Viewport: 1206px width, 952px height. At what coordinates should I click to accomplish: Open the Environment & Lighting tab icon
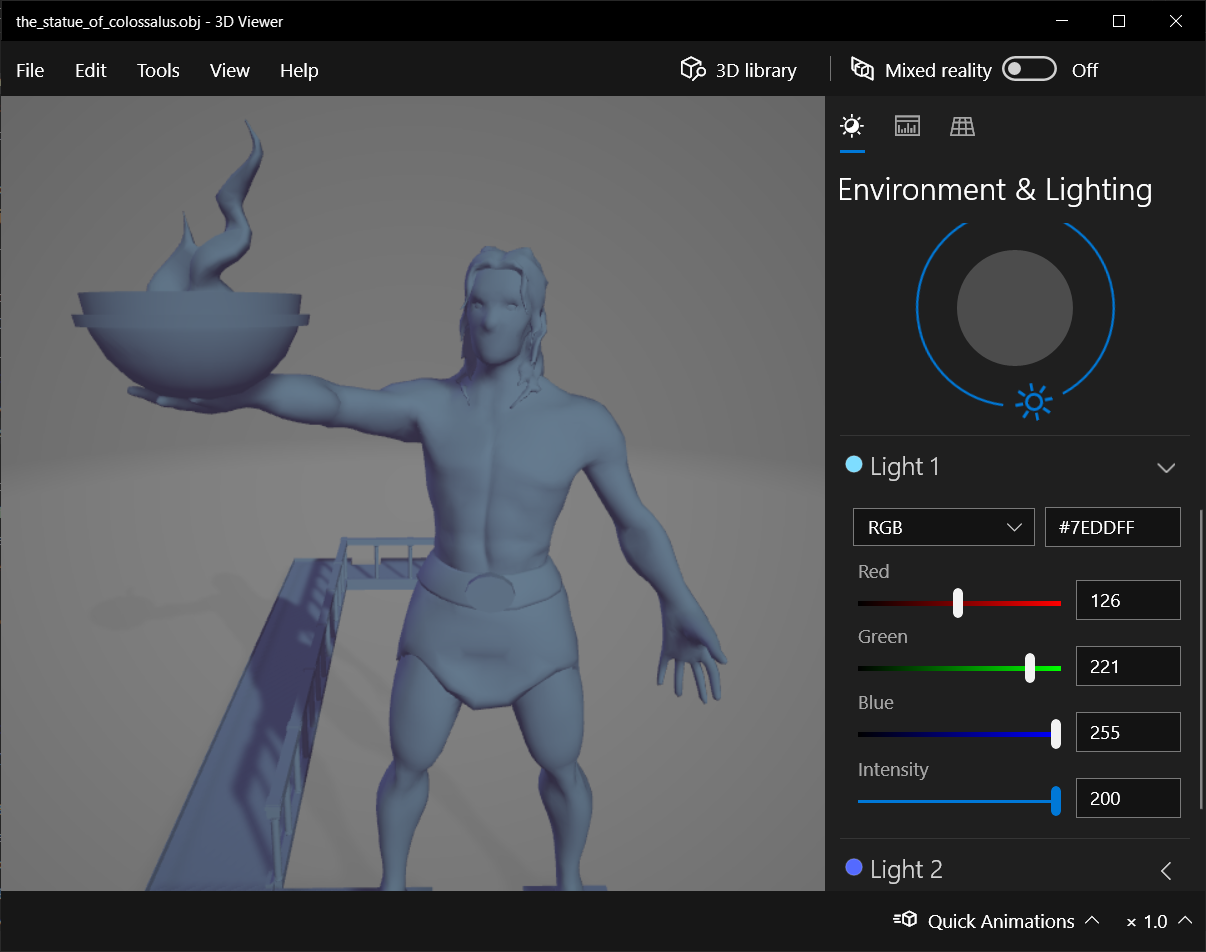(x=852, y=126)
